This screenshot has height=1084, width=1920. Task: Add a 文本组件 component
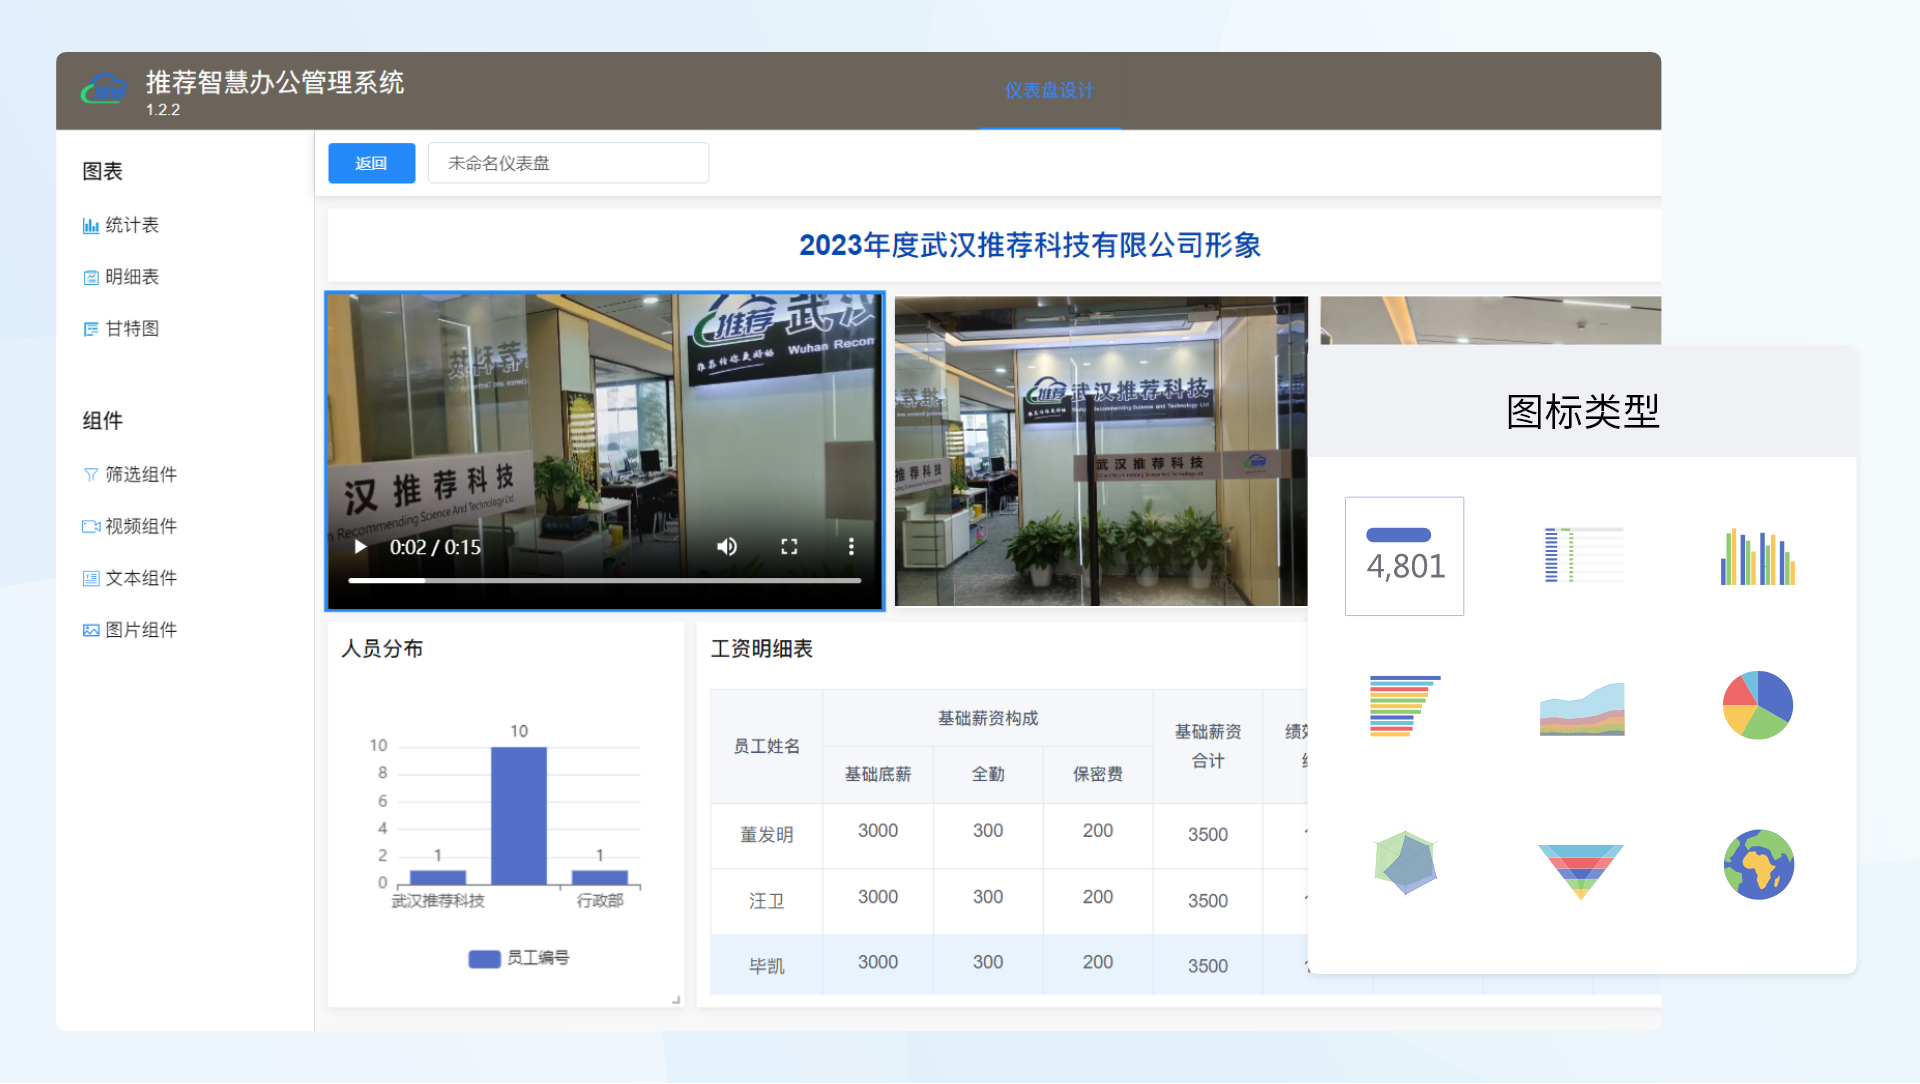pos(141,579)
